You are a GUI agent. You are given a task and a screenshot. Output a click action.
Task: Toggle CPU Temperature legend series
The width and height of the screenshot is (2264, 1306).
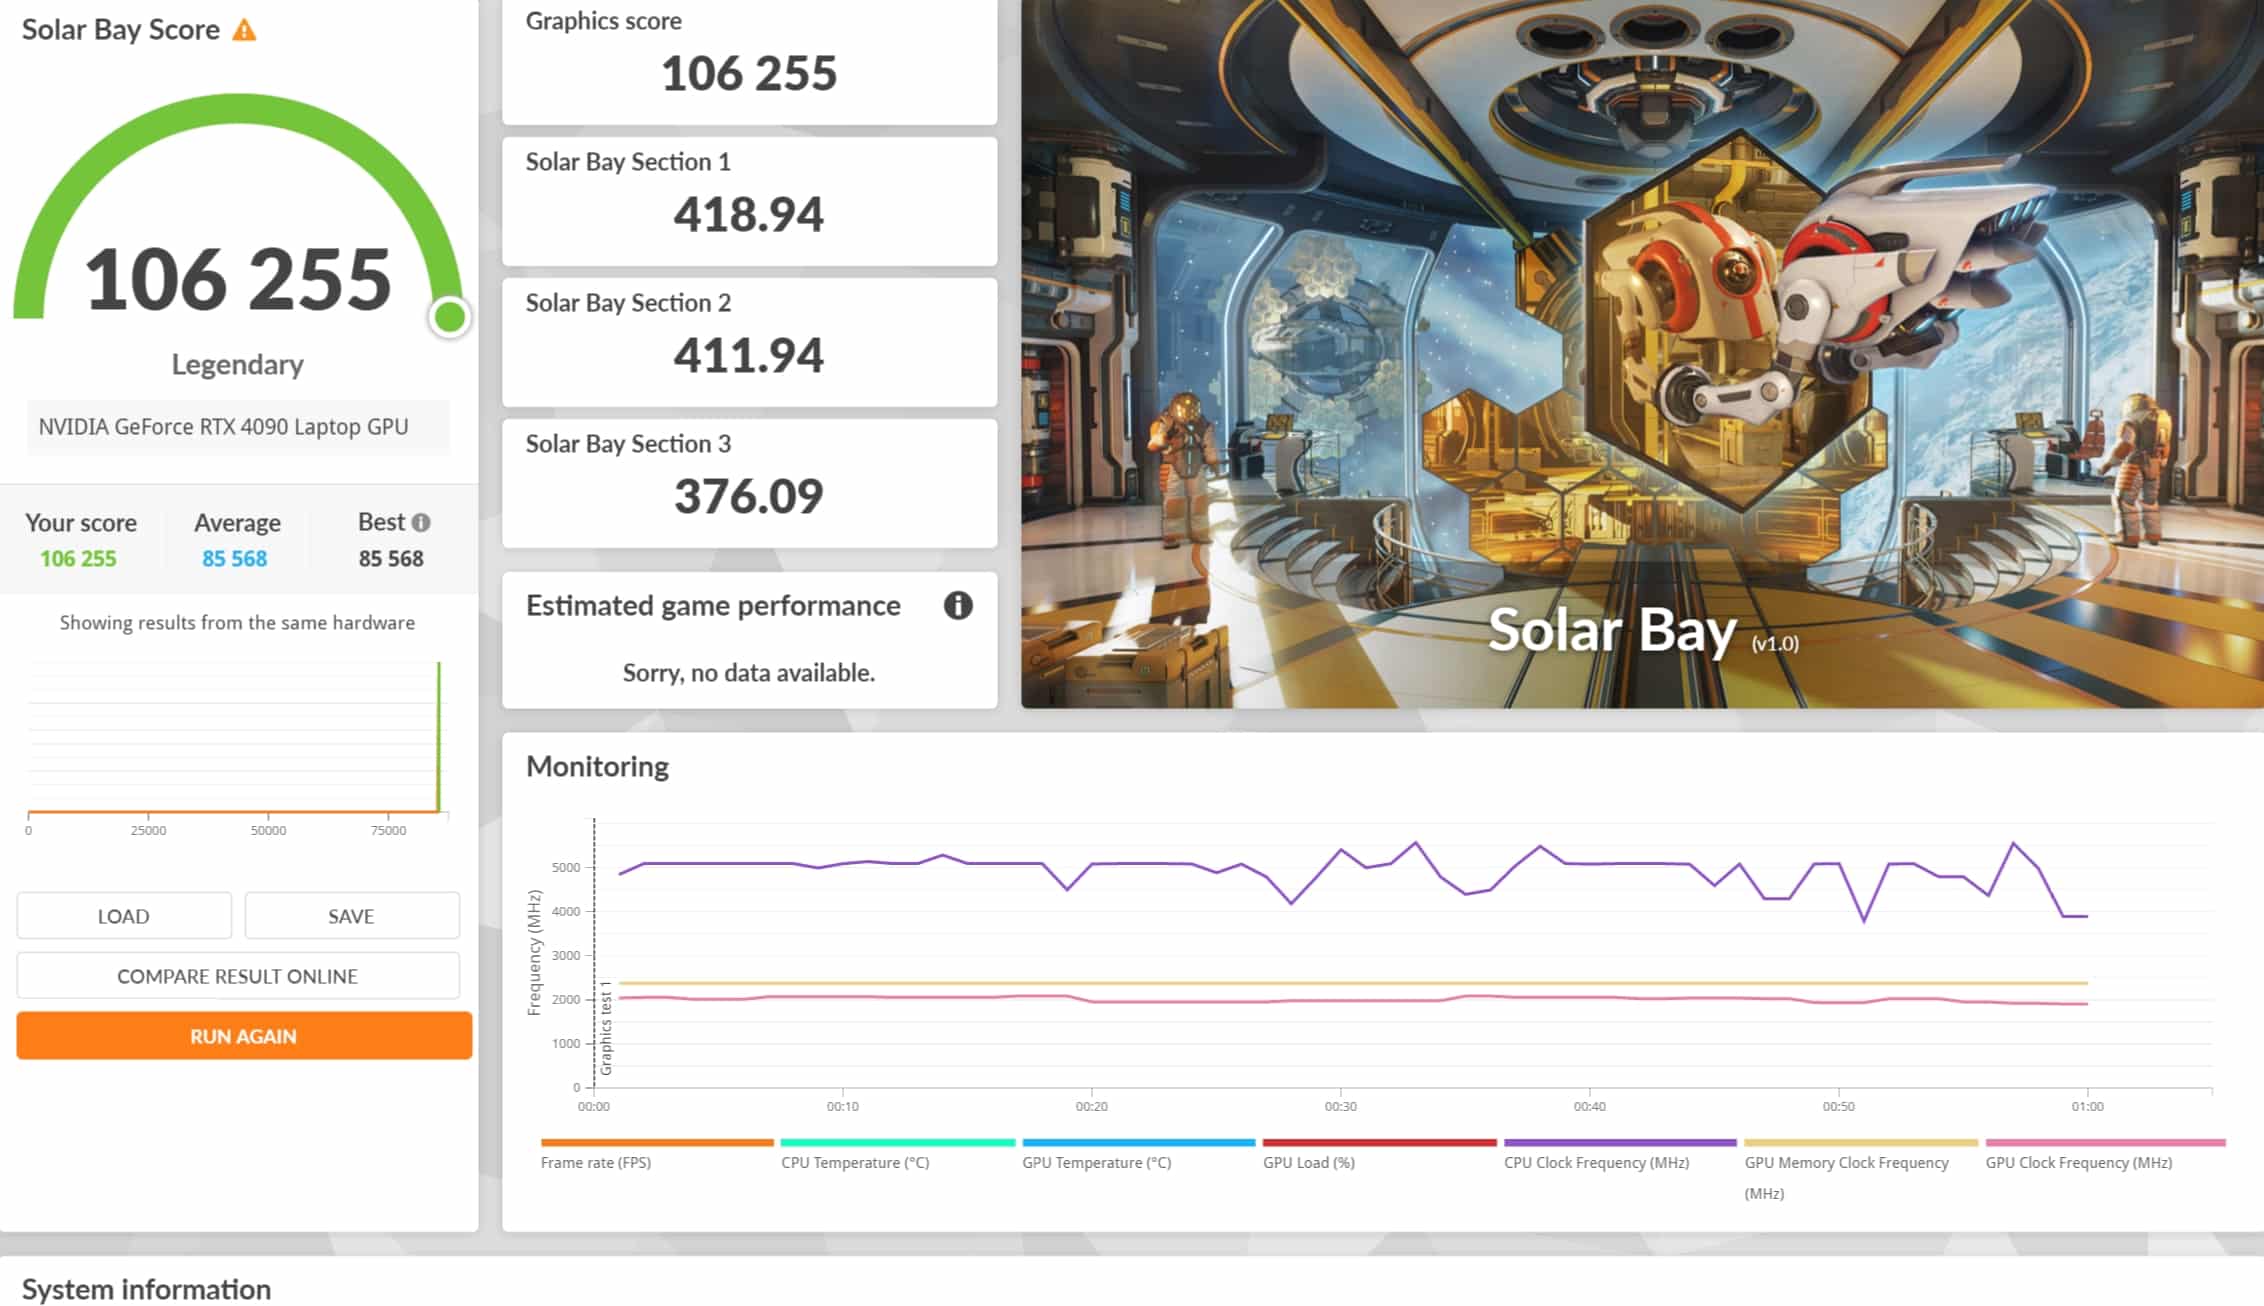pos(855,1162)
